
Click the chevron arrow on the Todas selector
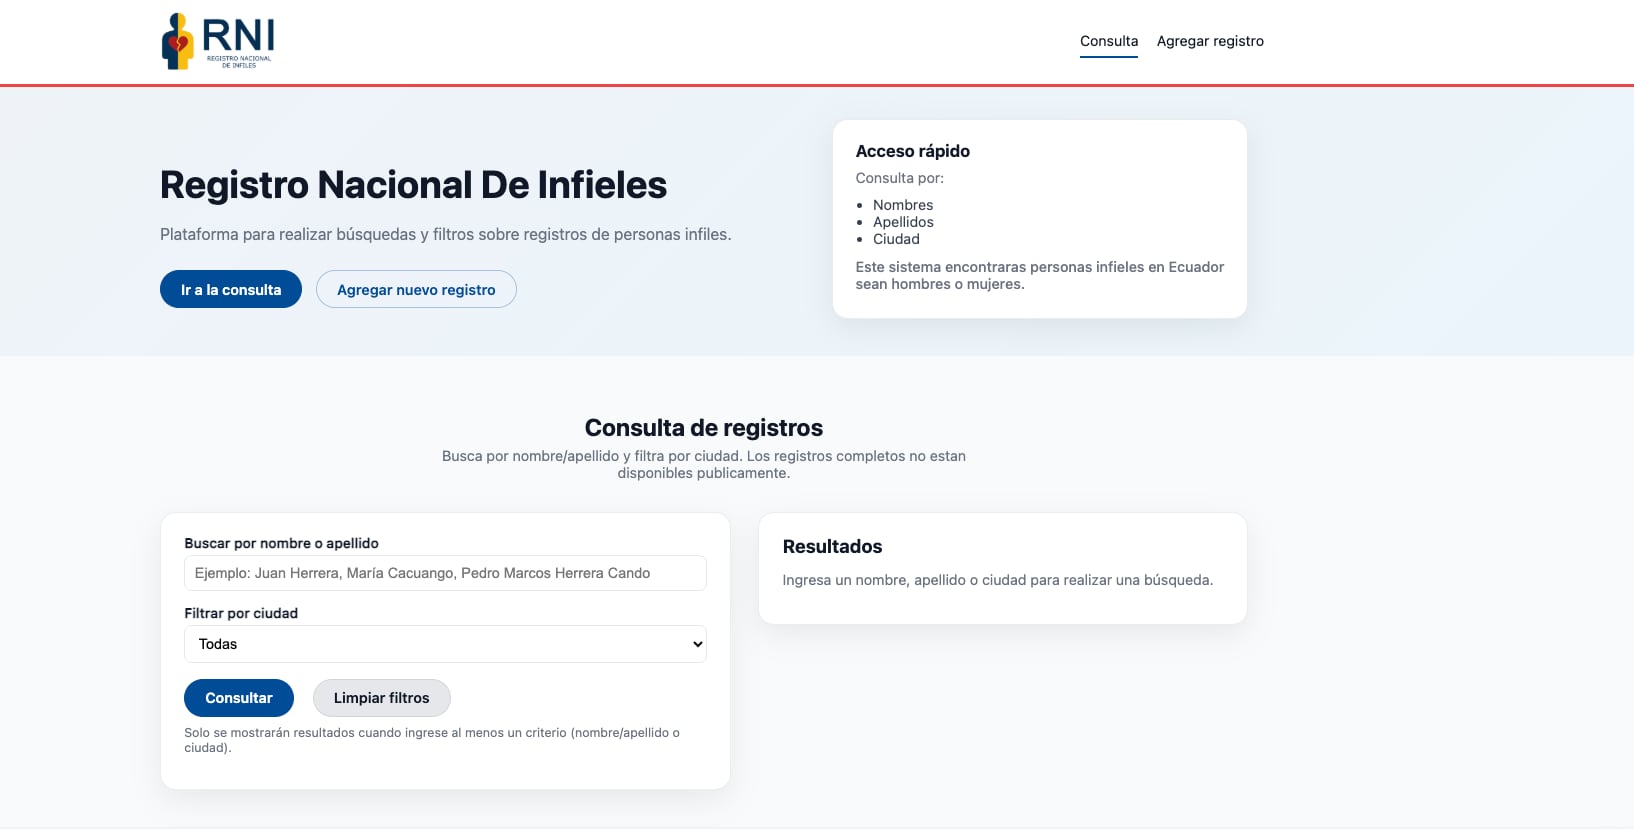(697, 644)
